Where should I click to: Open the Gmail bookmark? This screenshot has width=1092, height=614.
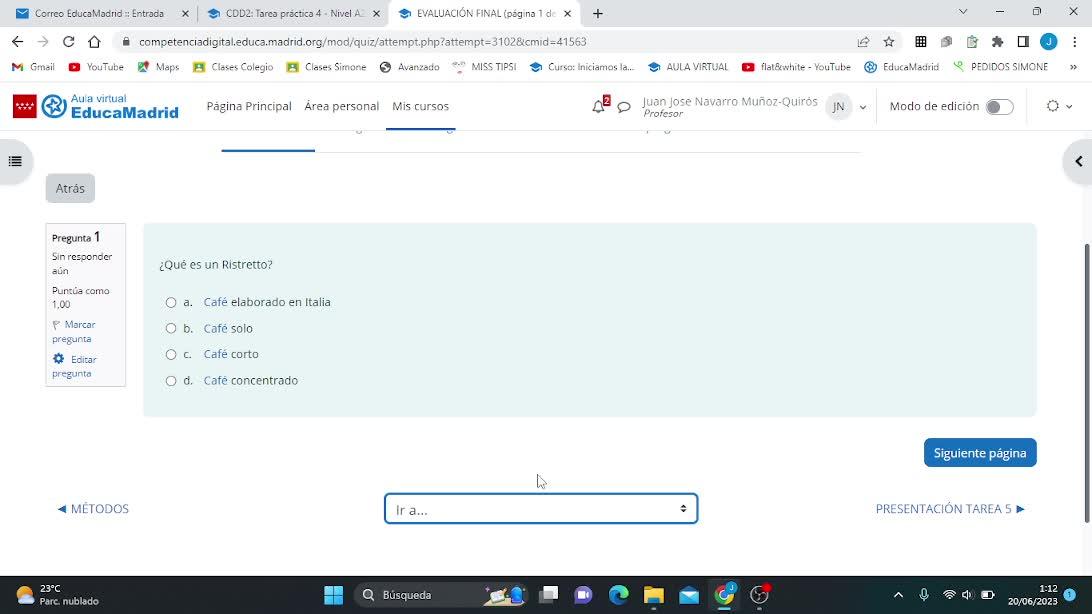click(33, 67)
